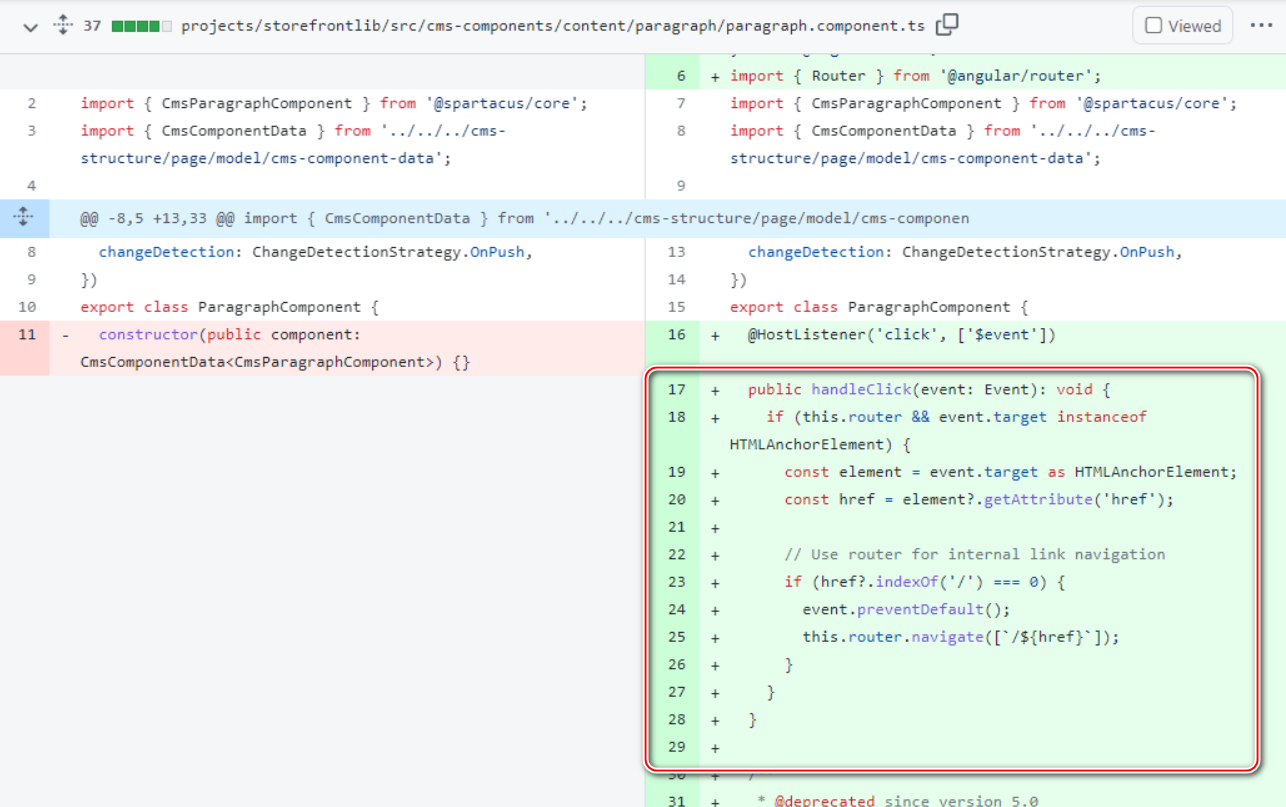Click line number 13 in the new file
1286x807 pixels.
(x=676, y=252)
